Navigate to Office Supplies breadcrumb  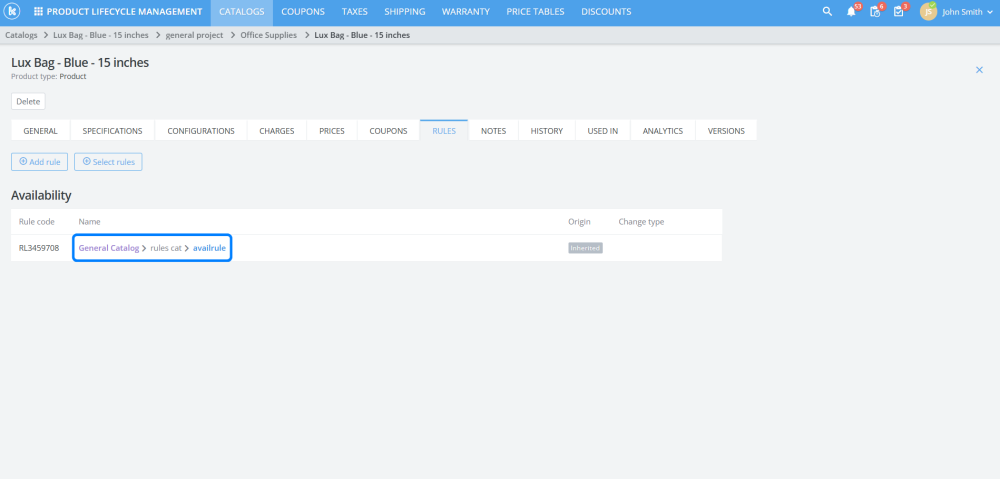(268, 35)
